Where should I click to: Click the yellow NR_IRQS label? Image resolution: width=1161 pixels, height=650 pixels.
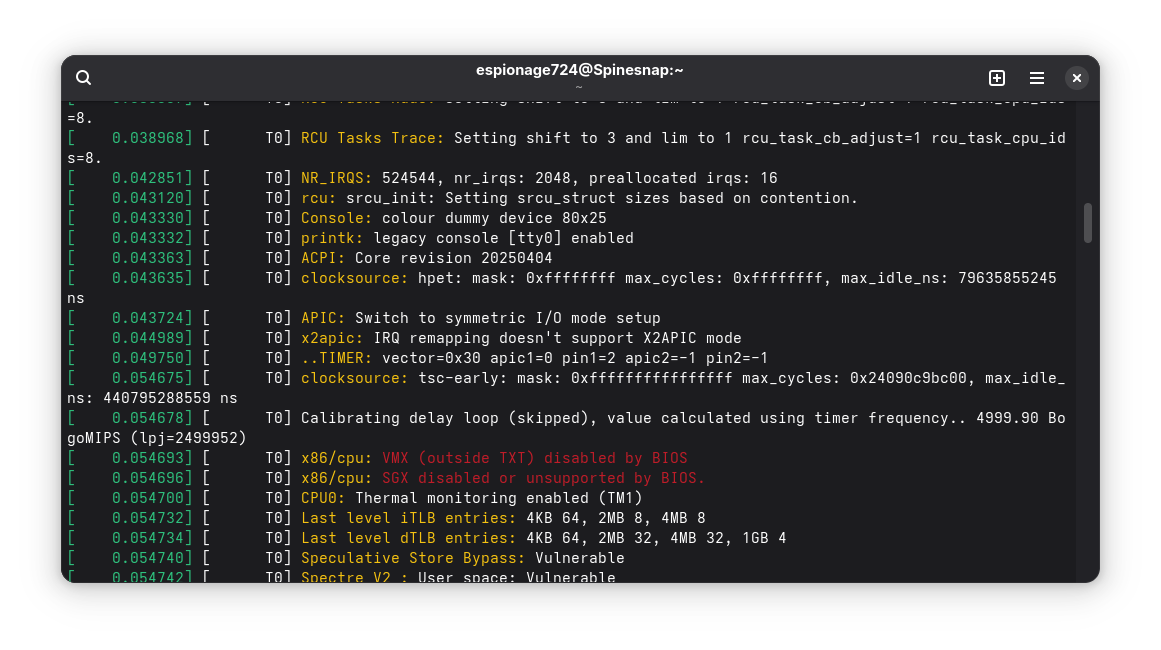[x=337, y=178]
